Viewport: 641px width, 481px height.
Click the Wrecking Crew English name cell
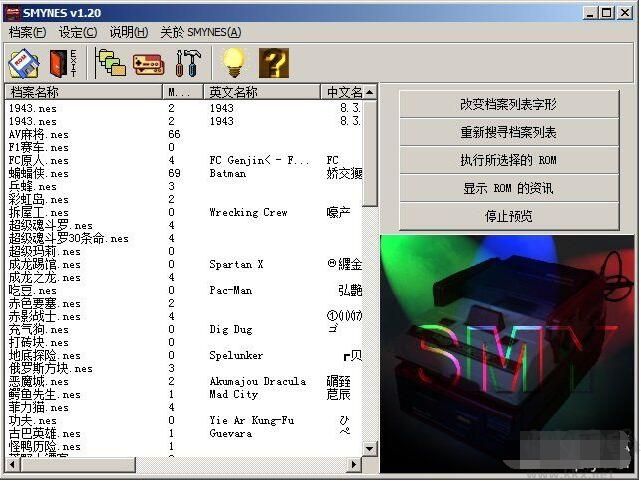point(249,213)
